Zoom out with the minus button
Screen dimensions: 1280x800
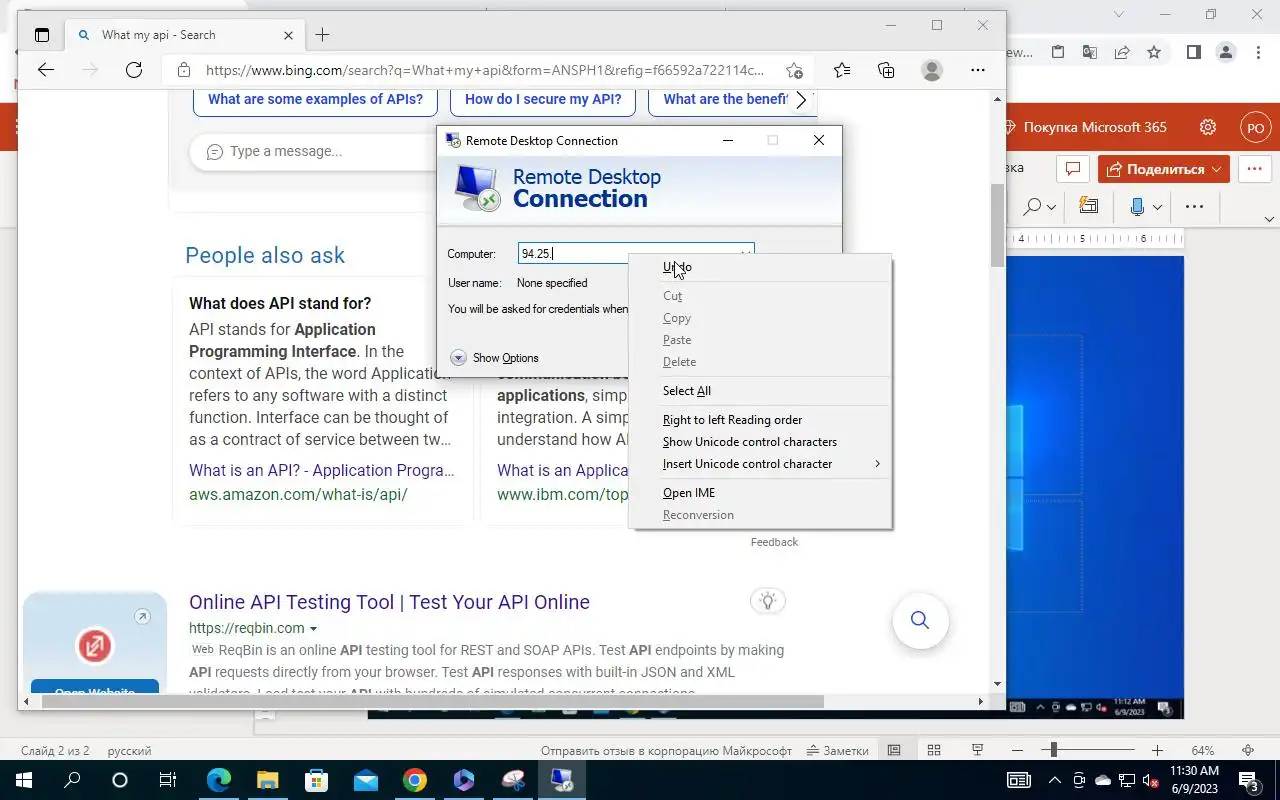tap(1017, 750)
